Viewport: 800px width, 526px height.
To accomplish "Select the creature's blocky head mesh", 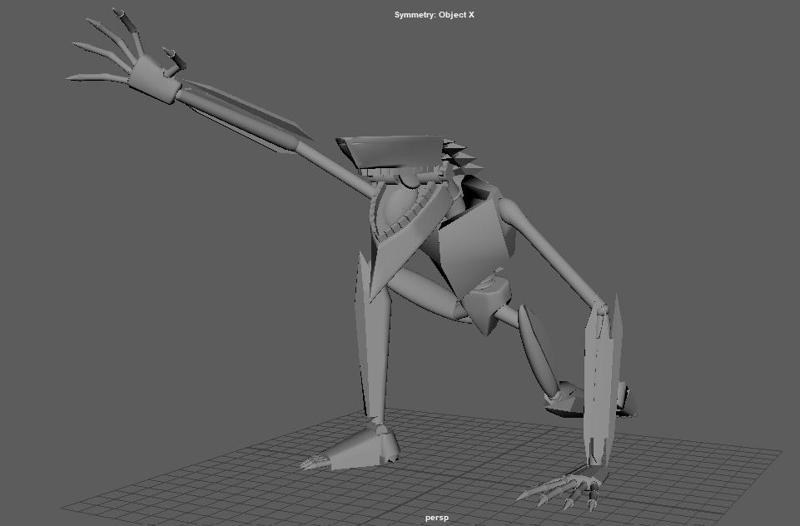I will [x=390, y=152].
